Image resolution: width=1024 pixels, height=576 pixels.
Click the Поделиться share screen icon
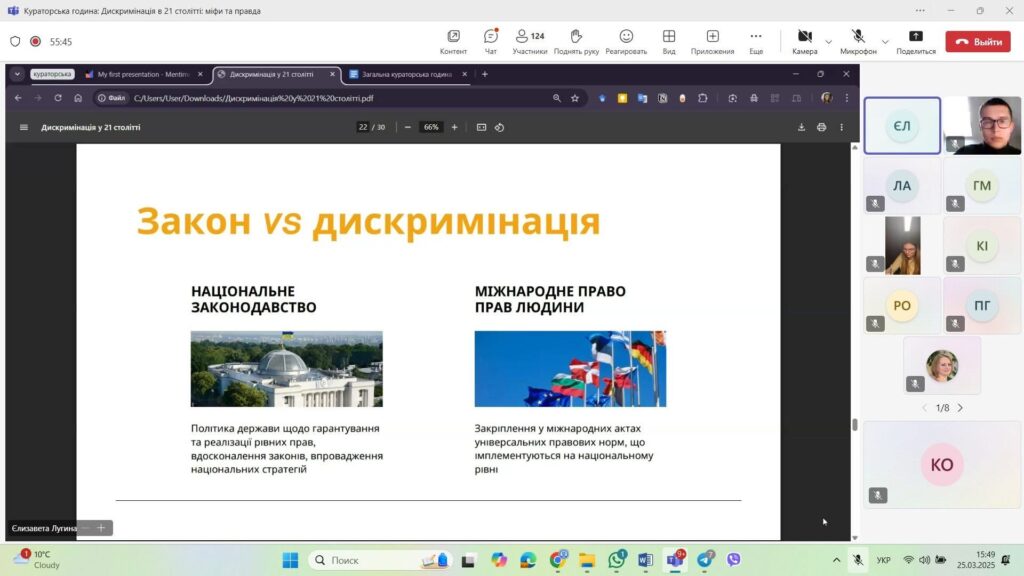tap(915, 41)
